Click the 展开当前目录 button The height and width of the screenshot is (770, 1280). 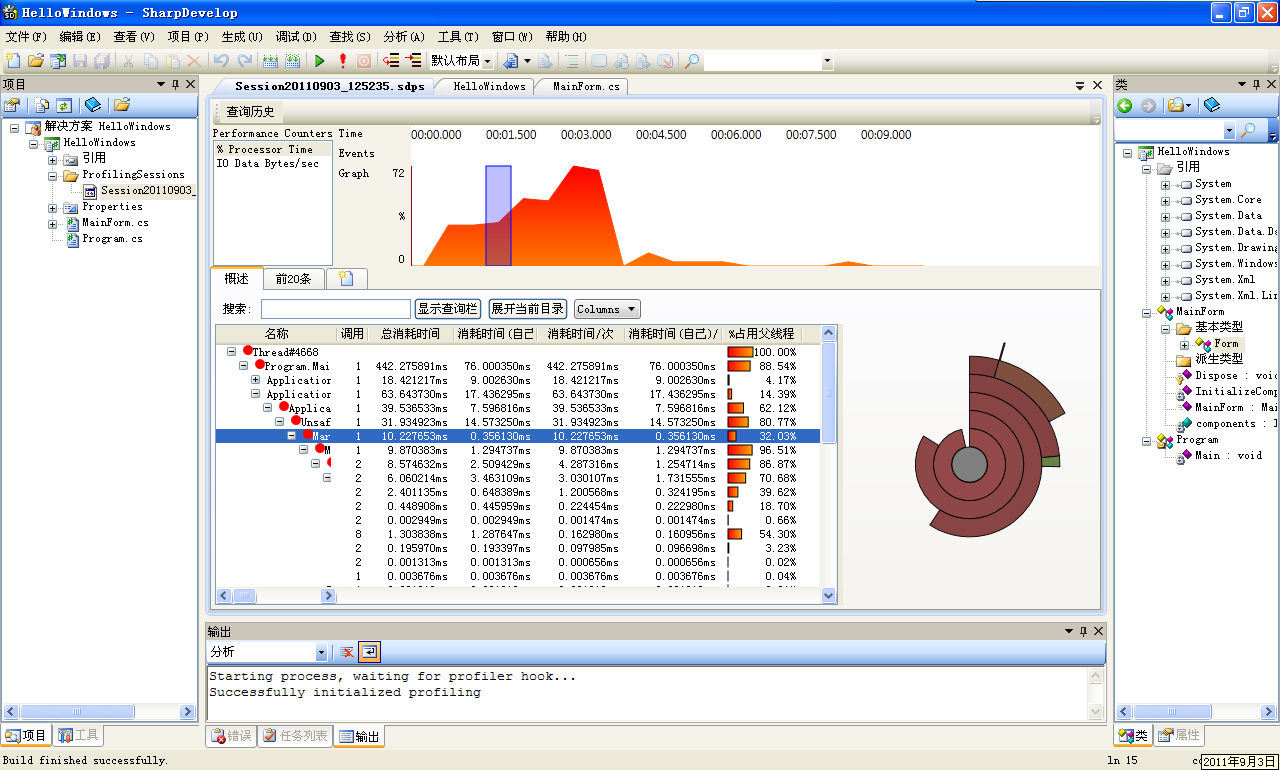[528, 310]
